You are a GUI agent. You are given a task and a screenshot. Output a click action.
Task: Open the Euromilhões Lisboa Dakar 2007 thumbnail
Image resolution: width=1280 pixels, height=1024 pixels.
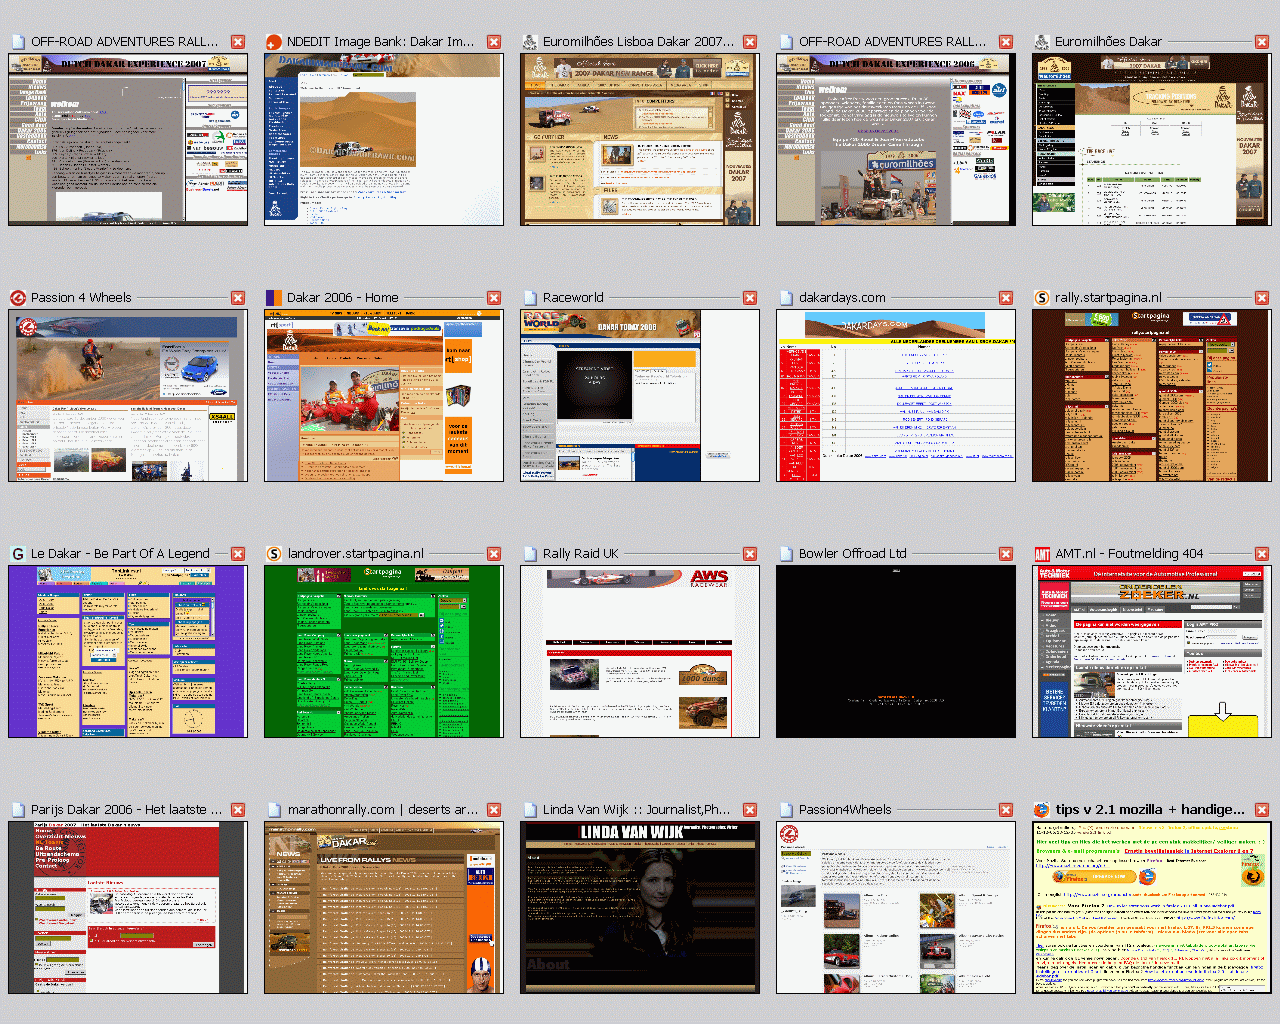point(640,140)
